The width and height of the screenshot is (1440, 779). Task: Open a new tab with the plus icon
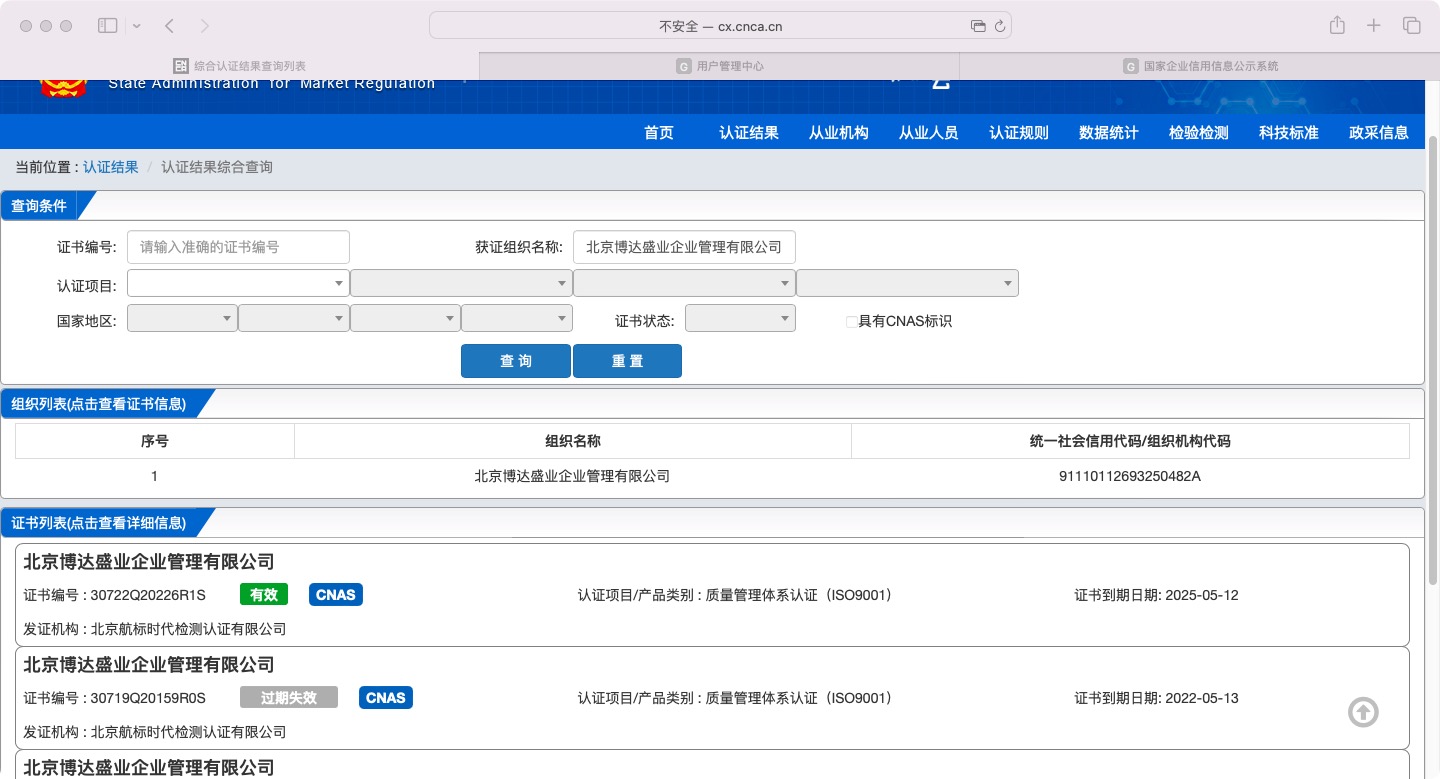point(1374,26)
